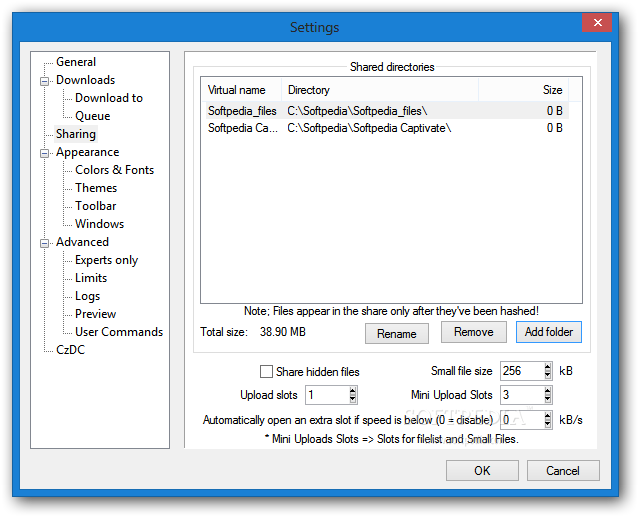Click the Remove button
This screenshot has height=517, width=639.
474,332
